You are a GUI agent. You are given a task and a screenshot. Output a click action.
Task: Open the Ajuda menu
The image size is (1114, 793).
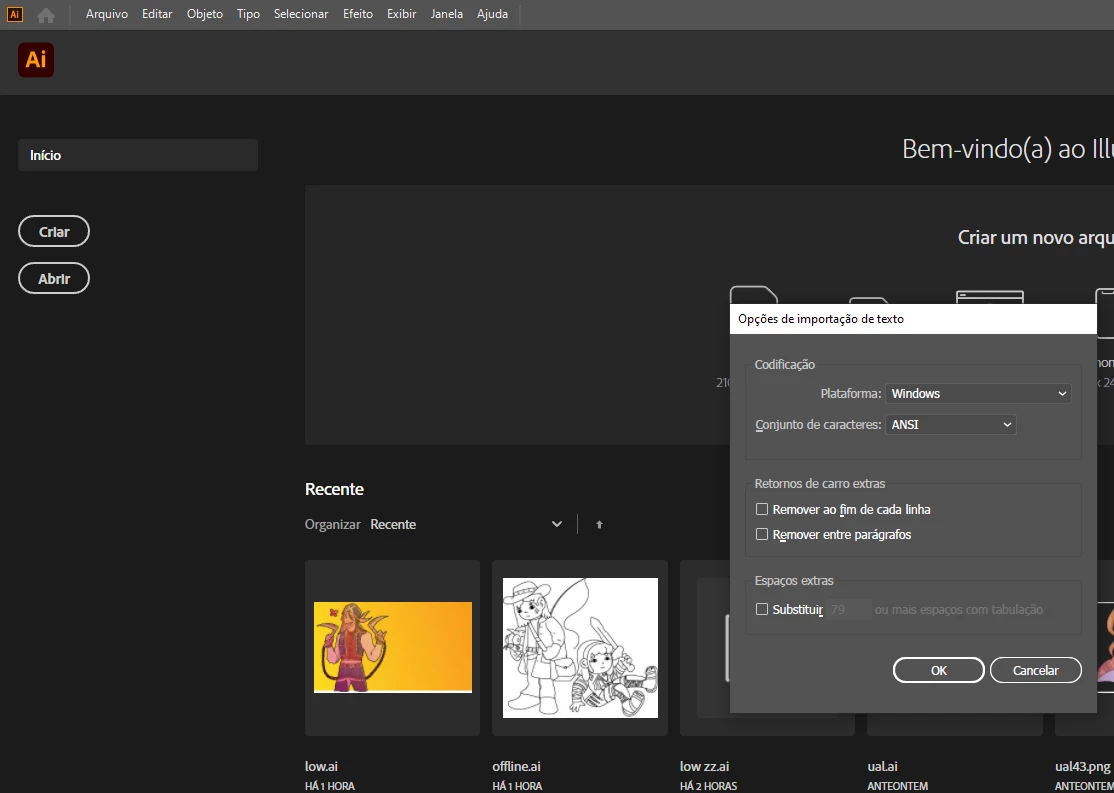[x=492, y=14]
